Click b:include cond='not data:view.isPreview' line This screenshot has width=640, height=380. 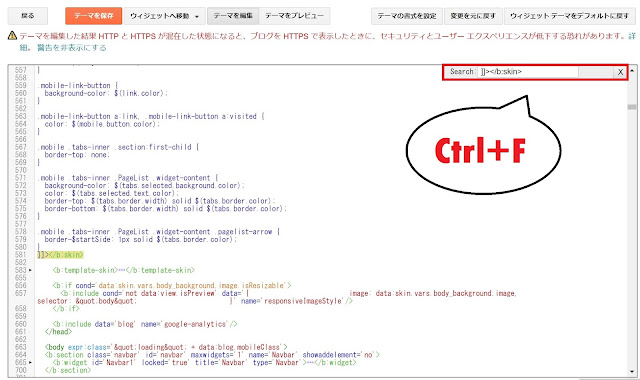point(277,297)
